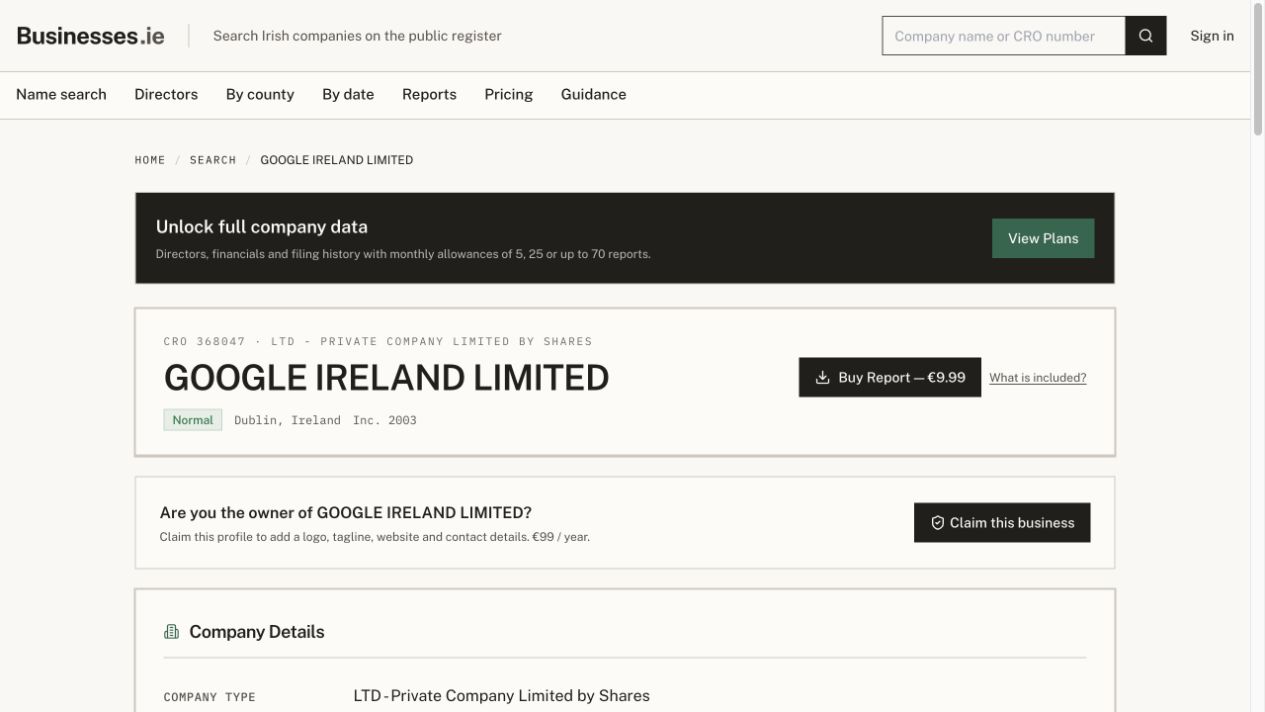This screenshot has height=712, width=1265.
Task: Open the Businesses.ie home logo
Action: tap(90, 36)
